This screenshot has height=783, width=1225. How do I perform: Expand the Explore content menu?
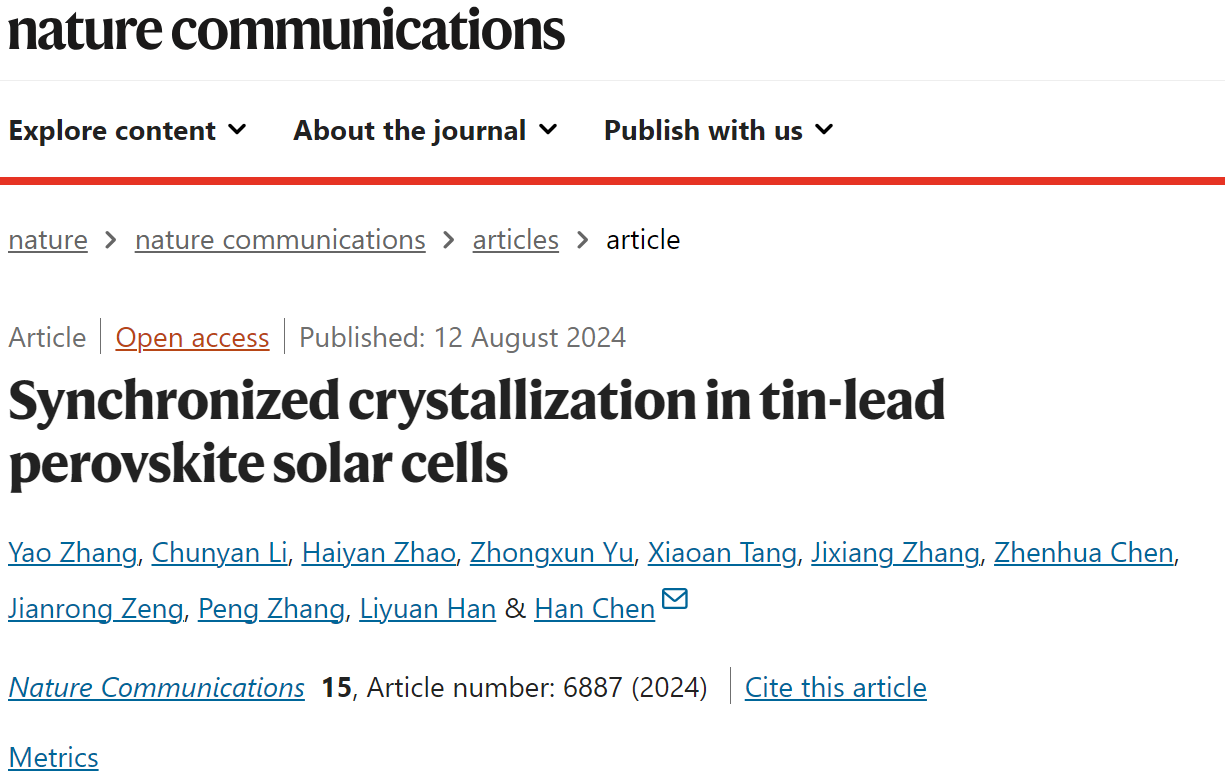[x=128, y=130]
